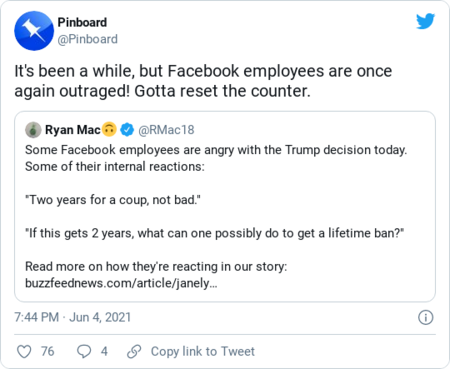Open the tweet info circle icon
This screenshot has width=450, height=369.
click(426, 317)
